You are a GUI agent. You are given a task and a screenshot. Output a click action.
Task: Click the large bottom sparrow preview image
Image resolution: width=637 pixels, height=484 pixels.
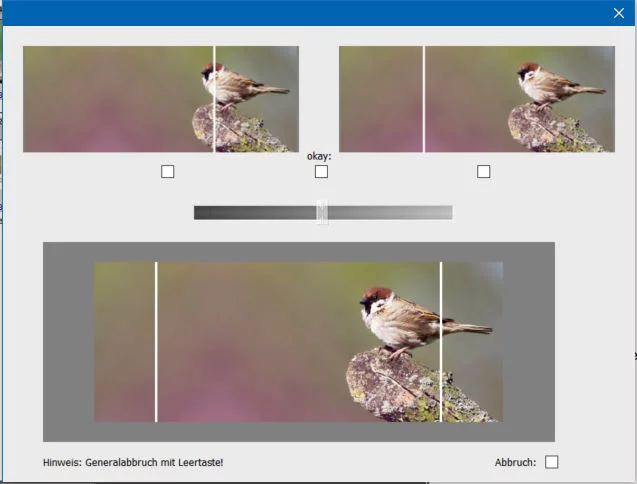tap(299, 342)
